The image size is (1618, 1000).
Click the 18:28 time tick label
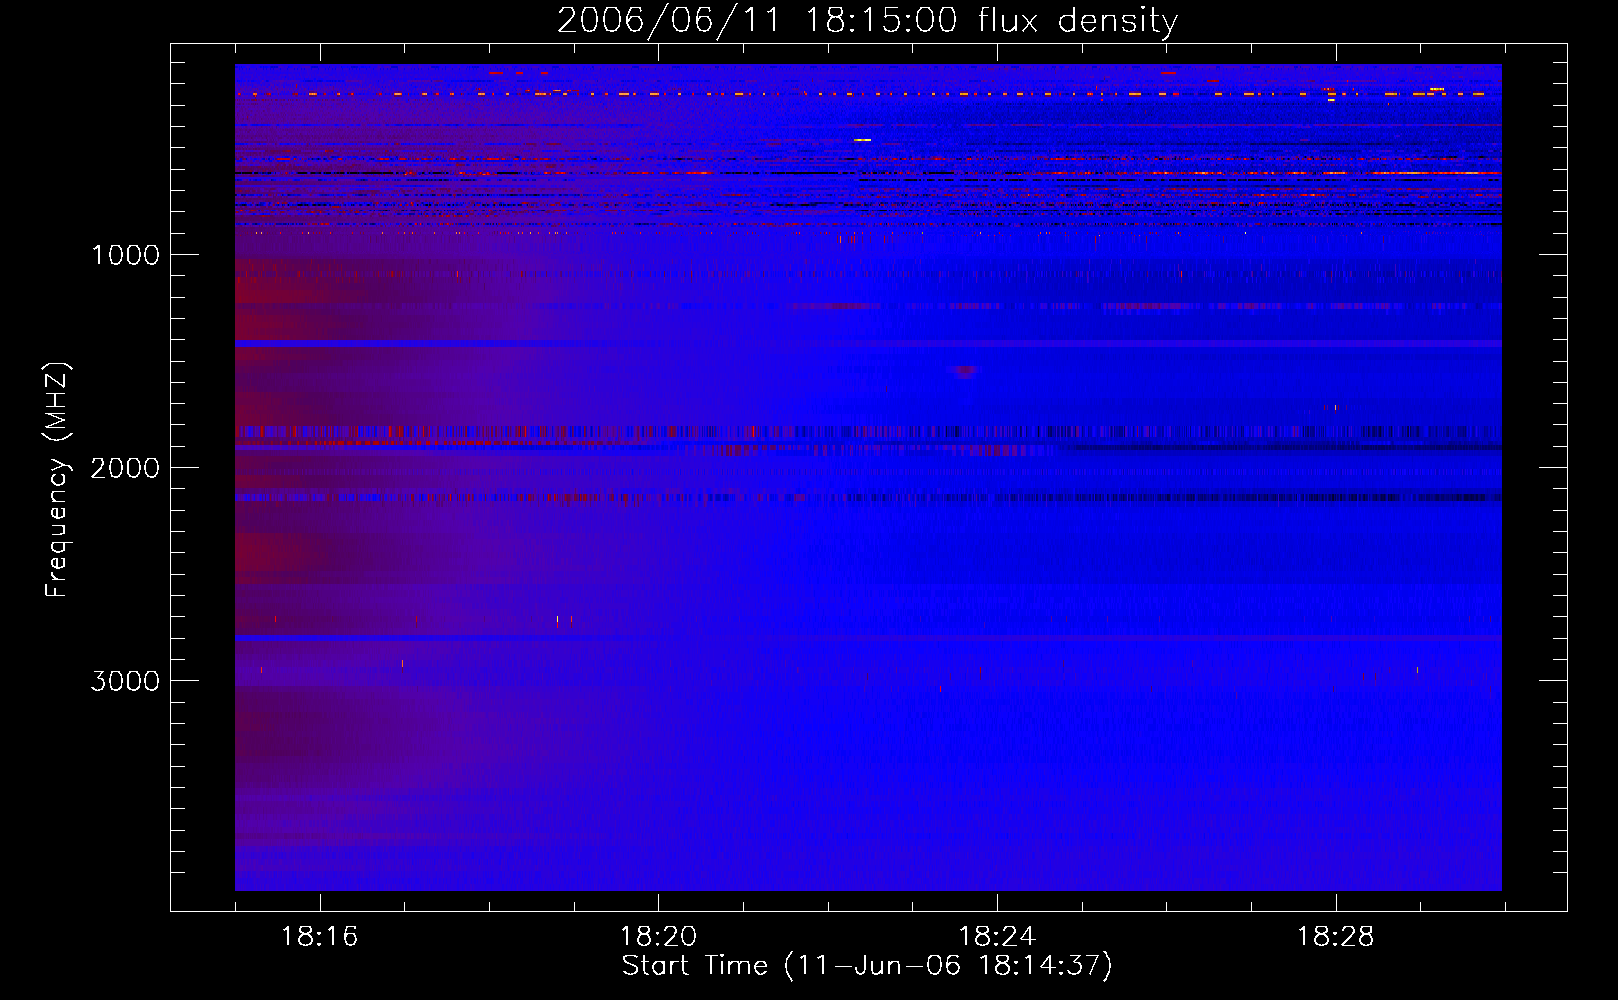[1336, 937]
